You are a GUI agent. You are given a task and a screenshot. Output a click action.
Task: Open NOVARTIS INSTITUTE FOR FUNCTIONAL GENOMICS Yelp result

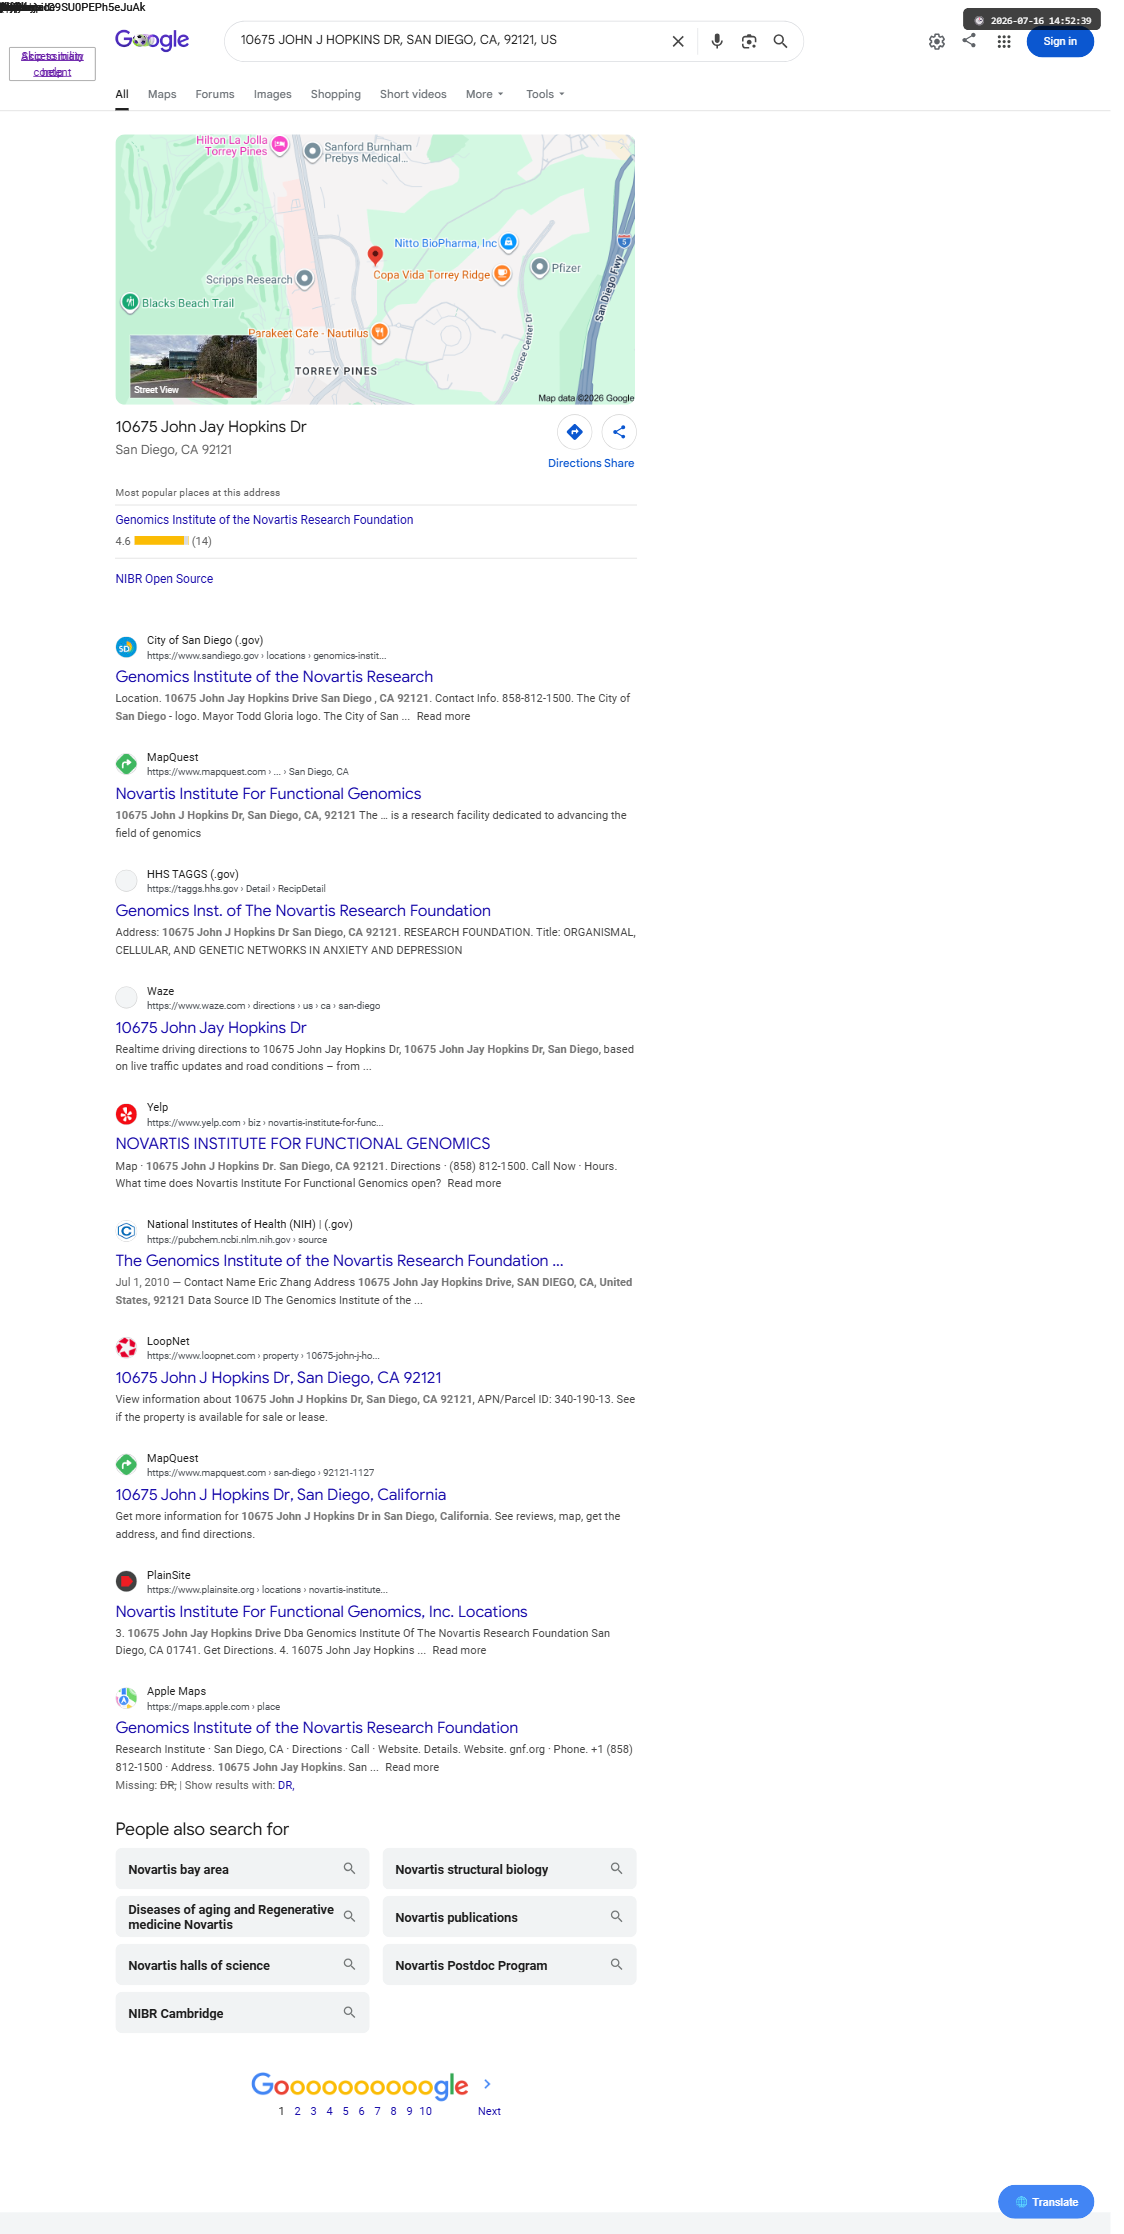[x=303, y=1143]
